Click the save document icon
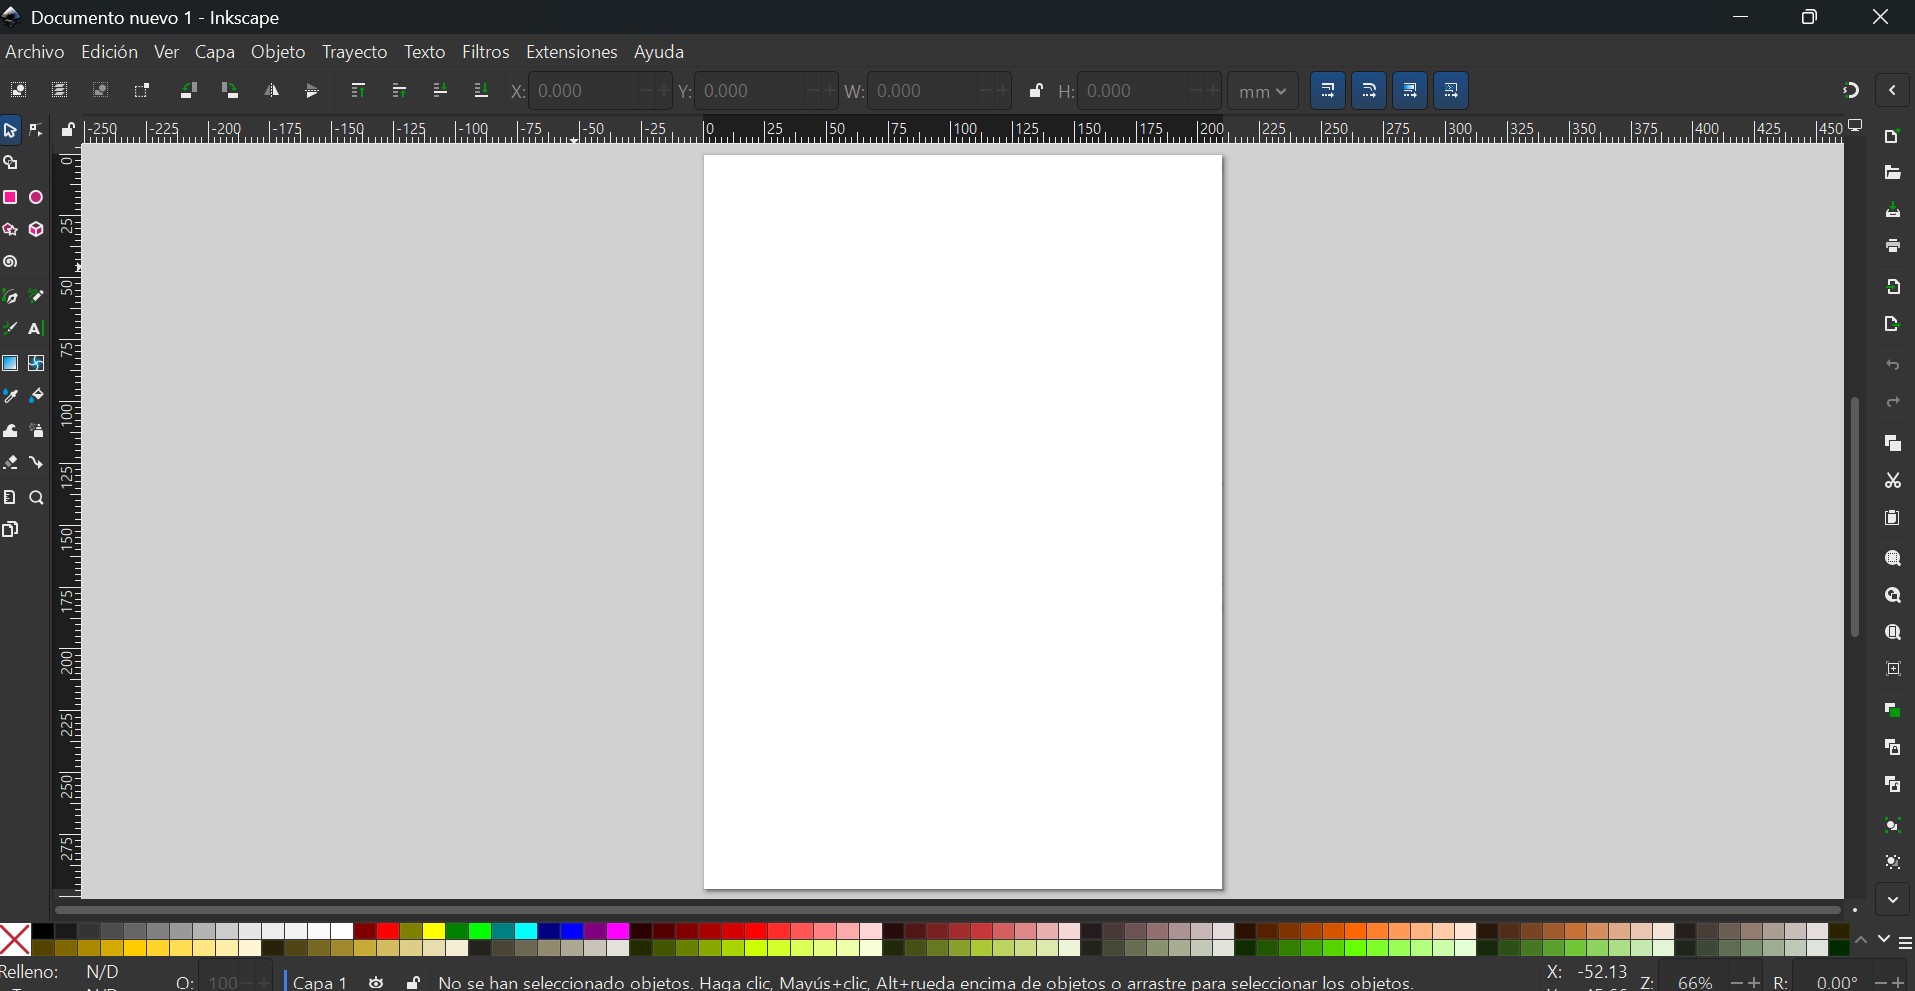 [1893, 211]
